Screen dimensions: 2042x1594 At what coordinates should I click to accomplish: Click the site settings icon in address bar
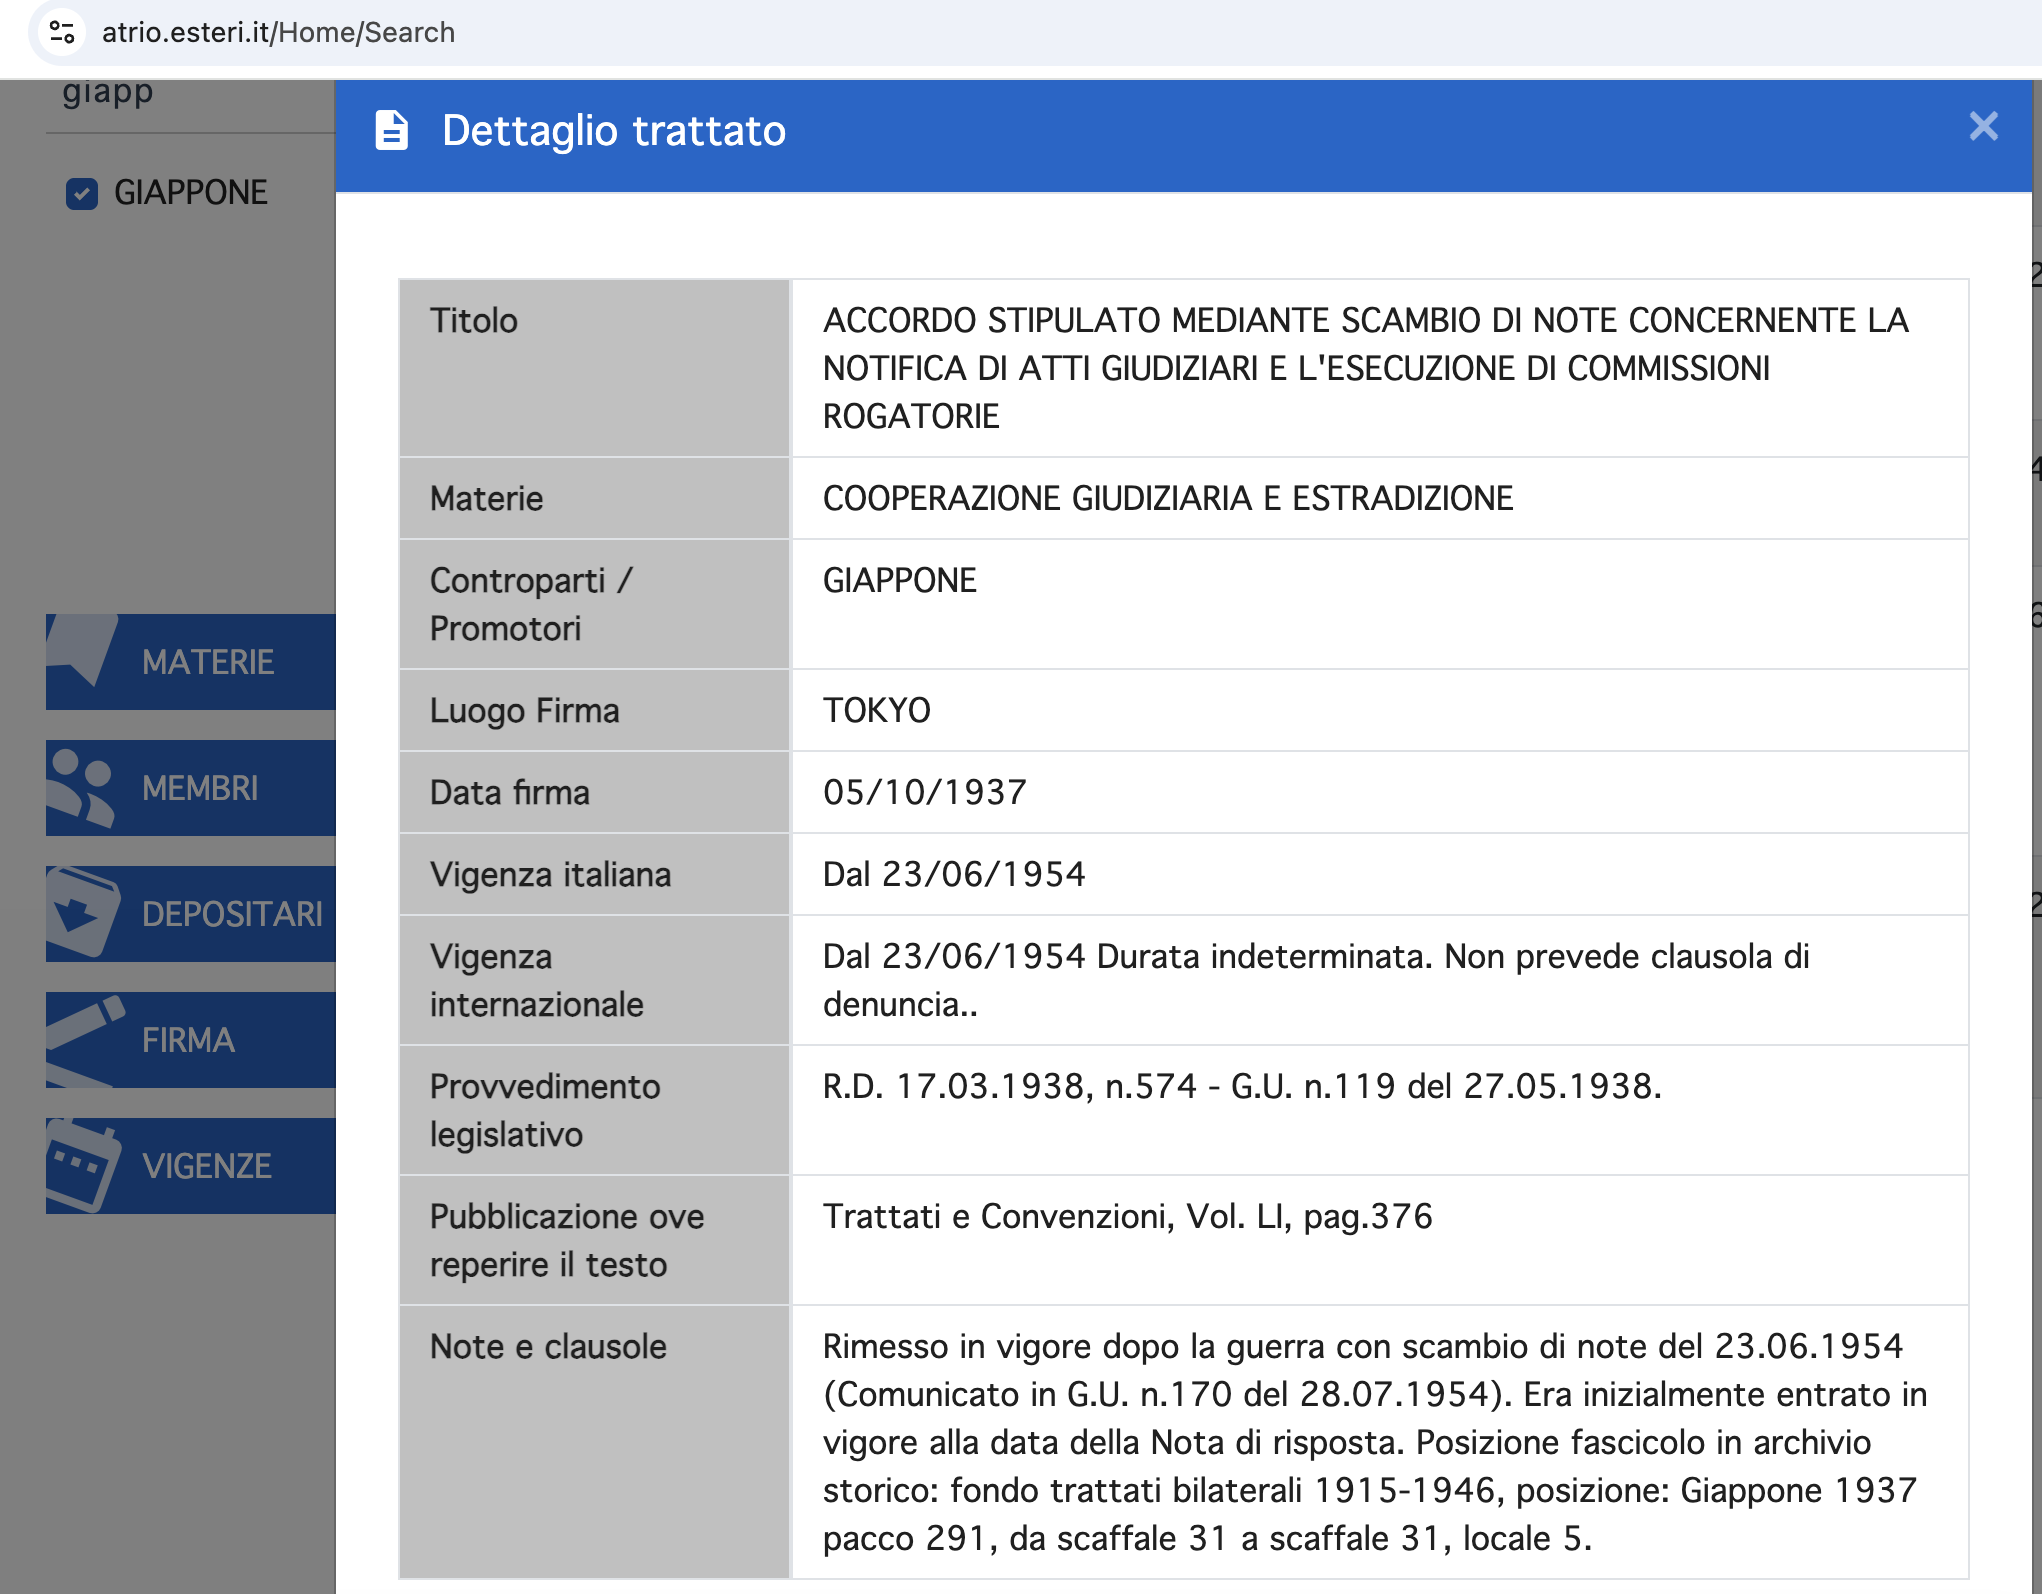coord(62,32)
